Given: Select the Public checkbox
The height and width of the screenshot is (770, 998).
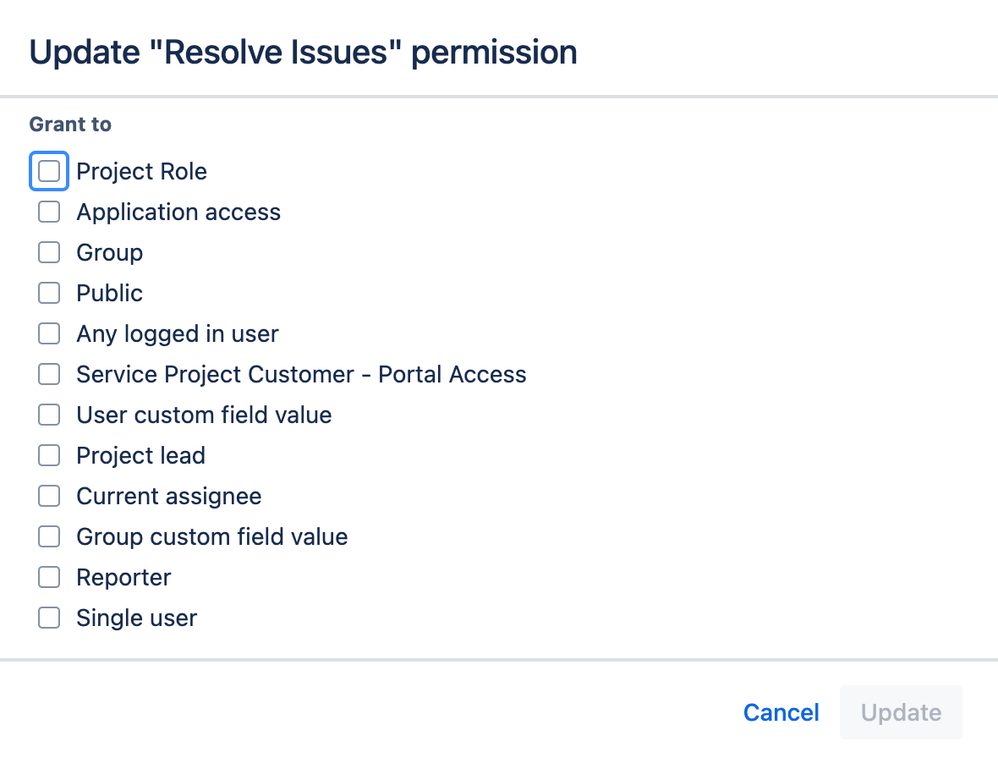Looking at the screenshot, I should click(49, 293).
